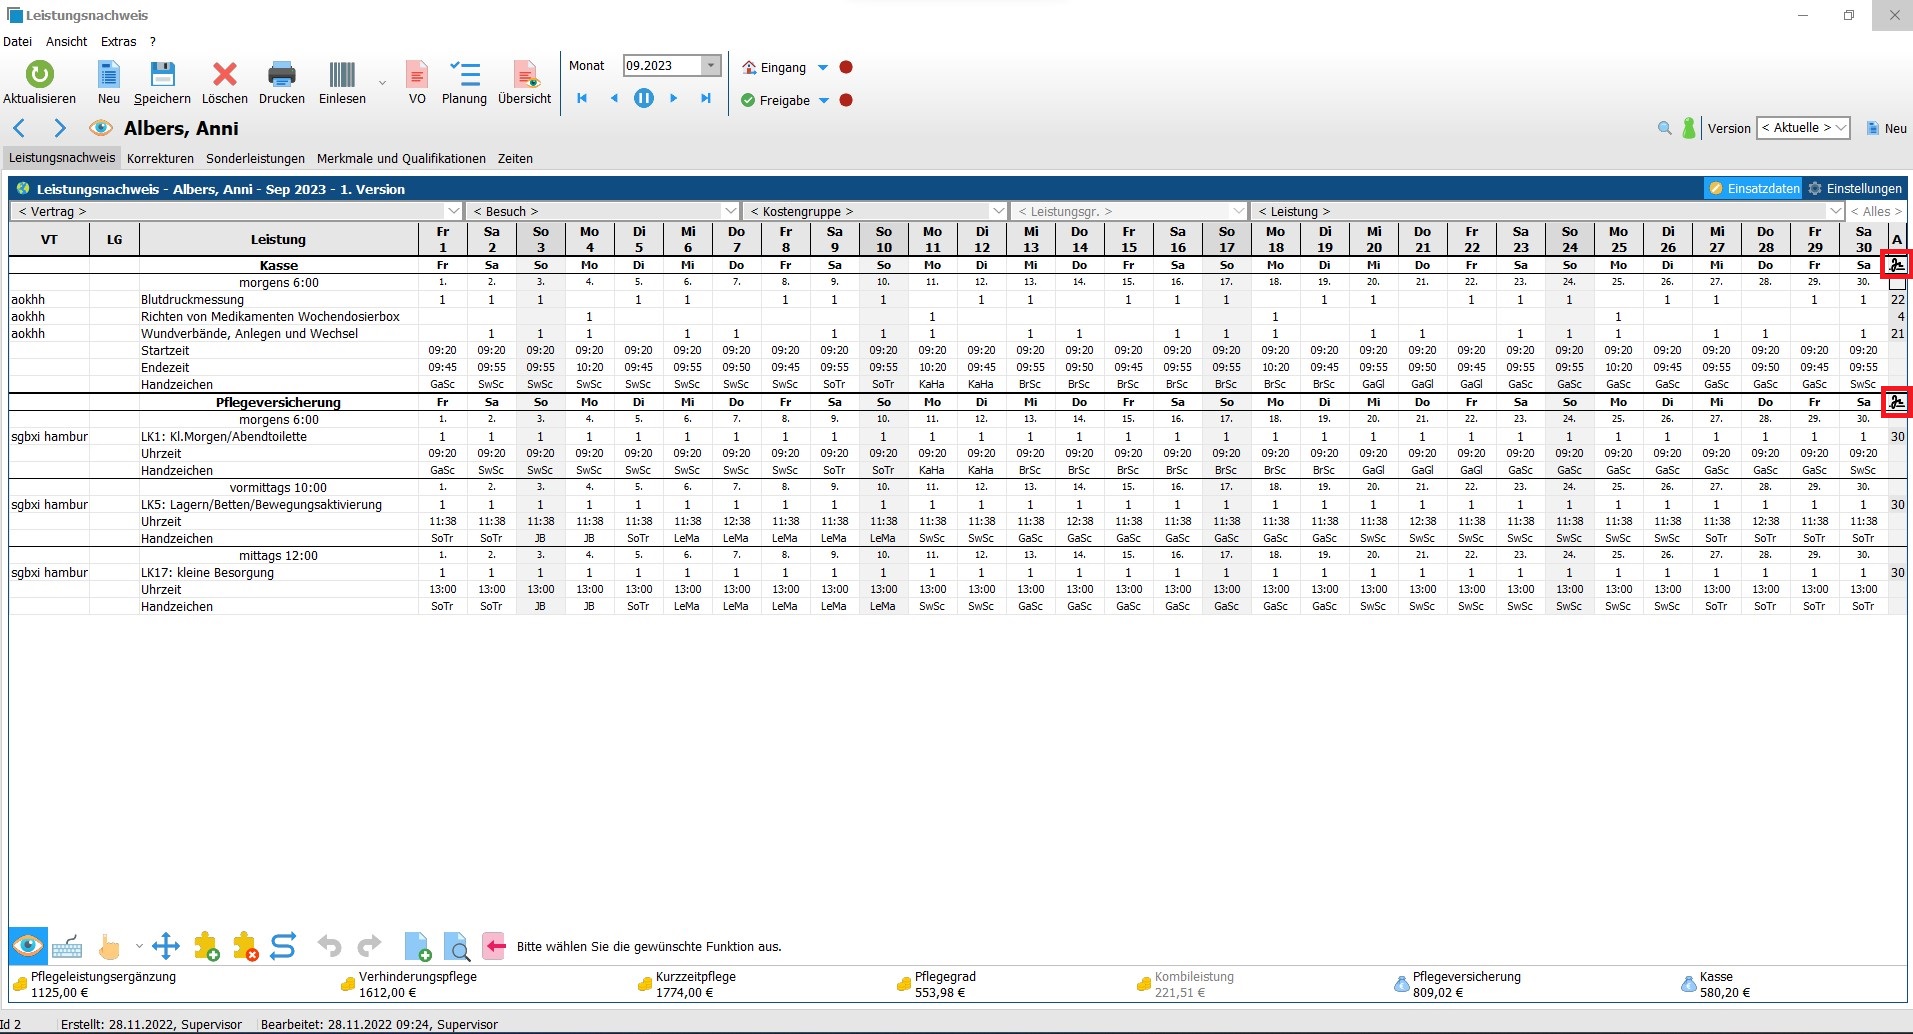This screenshot has width=1913, height=1034.
Task: Click the eye icon beside Albers, Anni
Action: [x=100, y=128]
